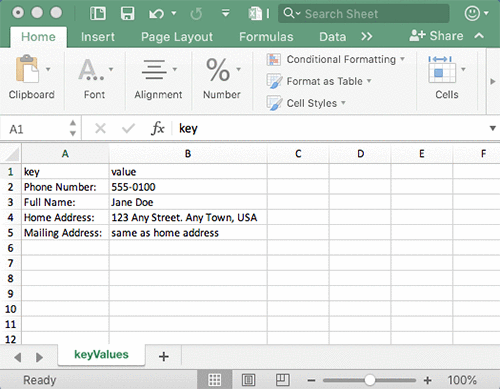500x389 pixels.
Task: Expand the Alignment group dropdown arrow
Action: 175,69
